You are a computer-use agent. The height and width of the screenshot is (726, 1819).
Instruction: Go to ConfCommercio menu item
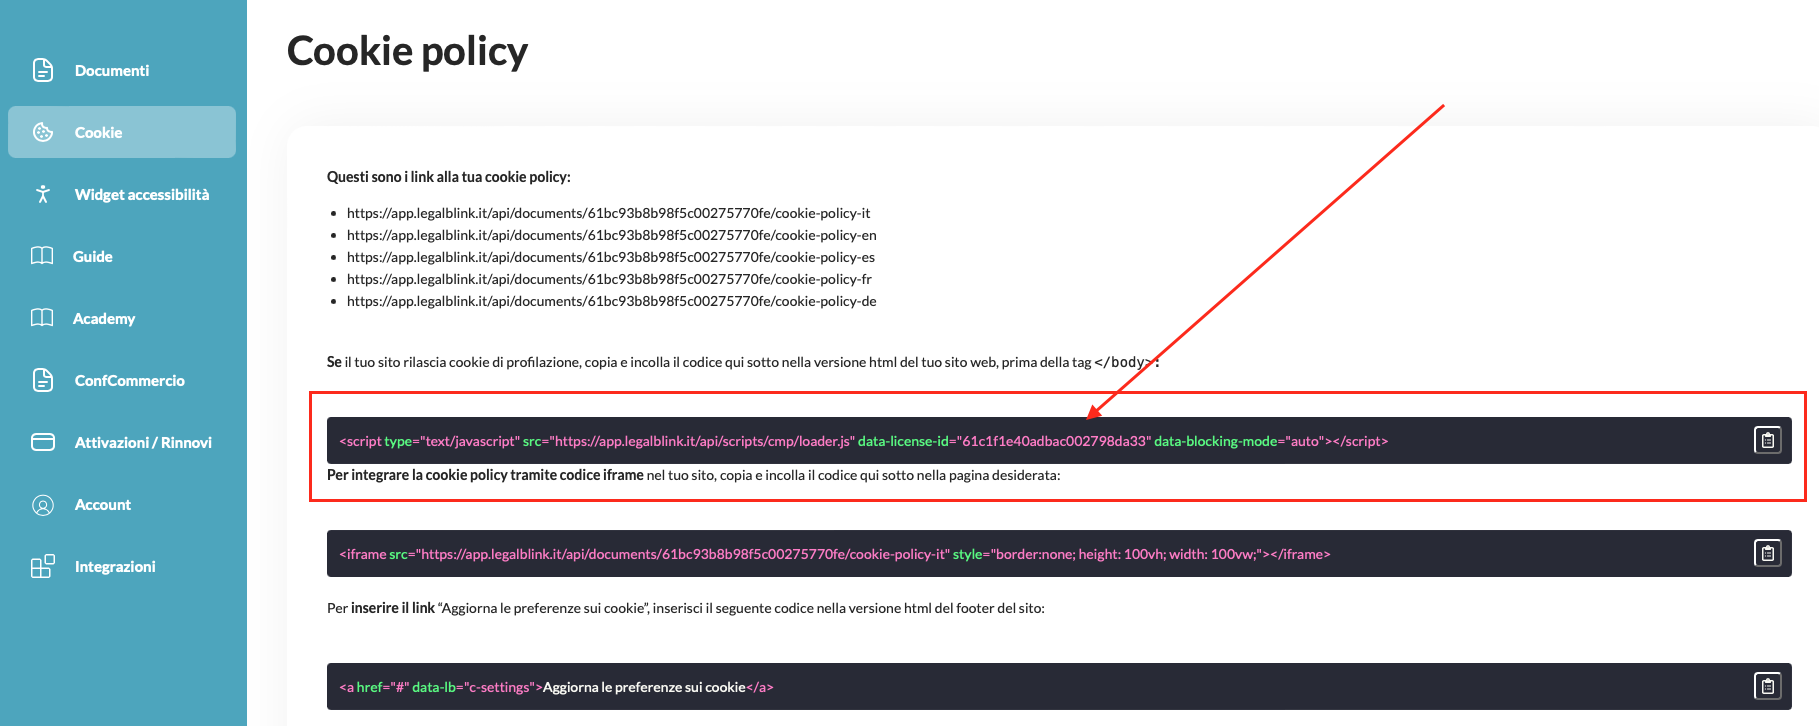129,381
